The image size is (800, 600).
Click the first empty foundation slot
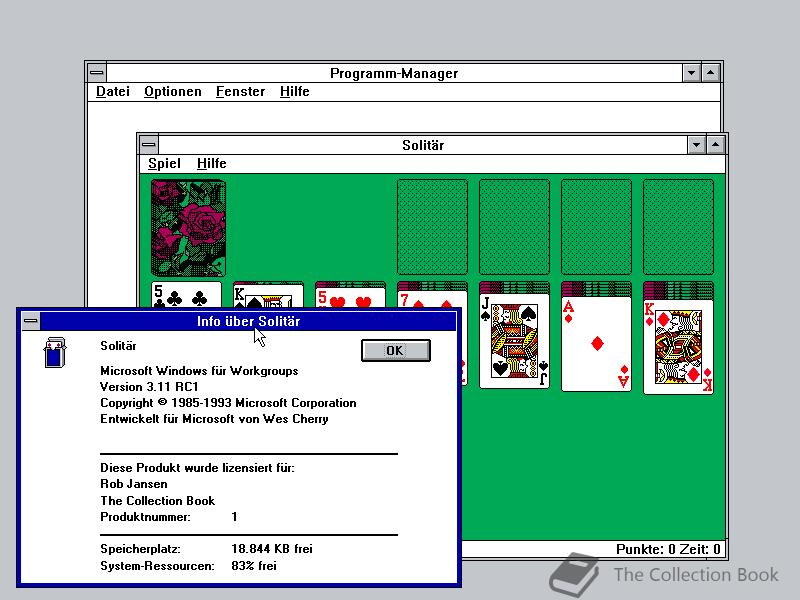tap(432, 227)
